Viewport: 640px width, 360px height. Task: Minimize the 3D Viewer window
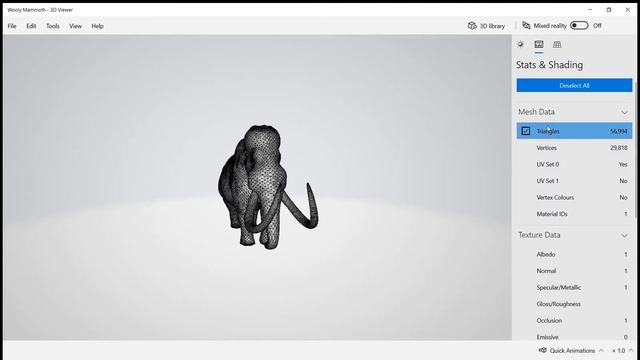pyautogui.click(x=590, y=9)
